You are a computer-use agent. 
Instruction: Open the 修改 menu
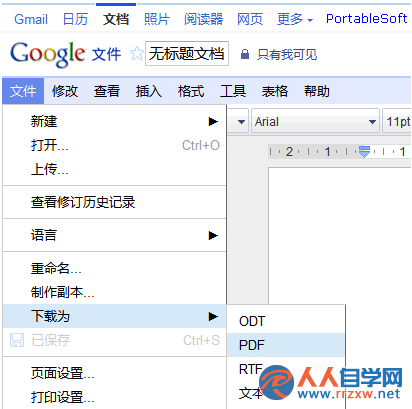[65, 91]
